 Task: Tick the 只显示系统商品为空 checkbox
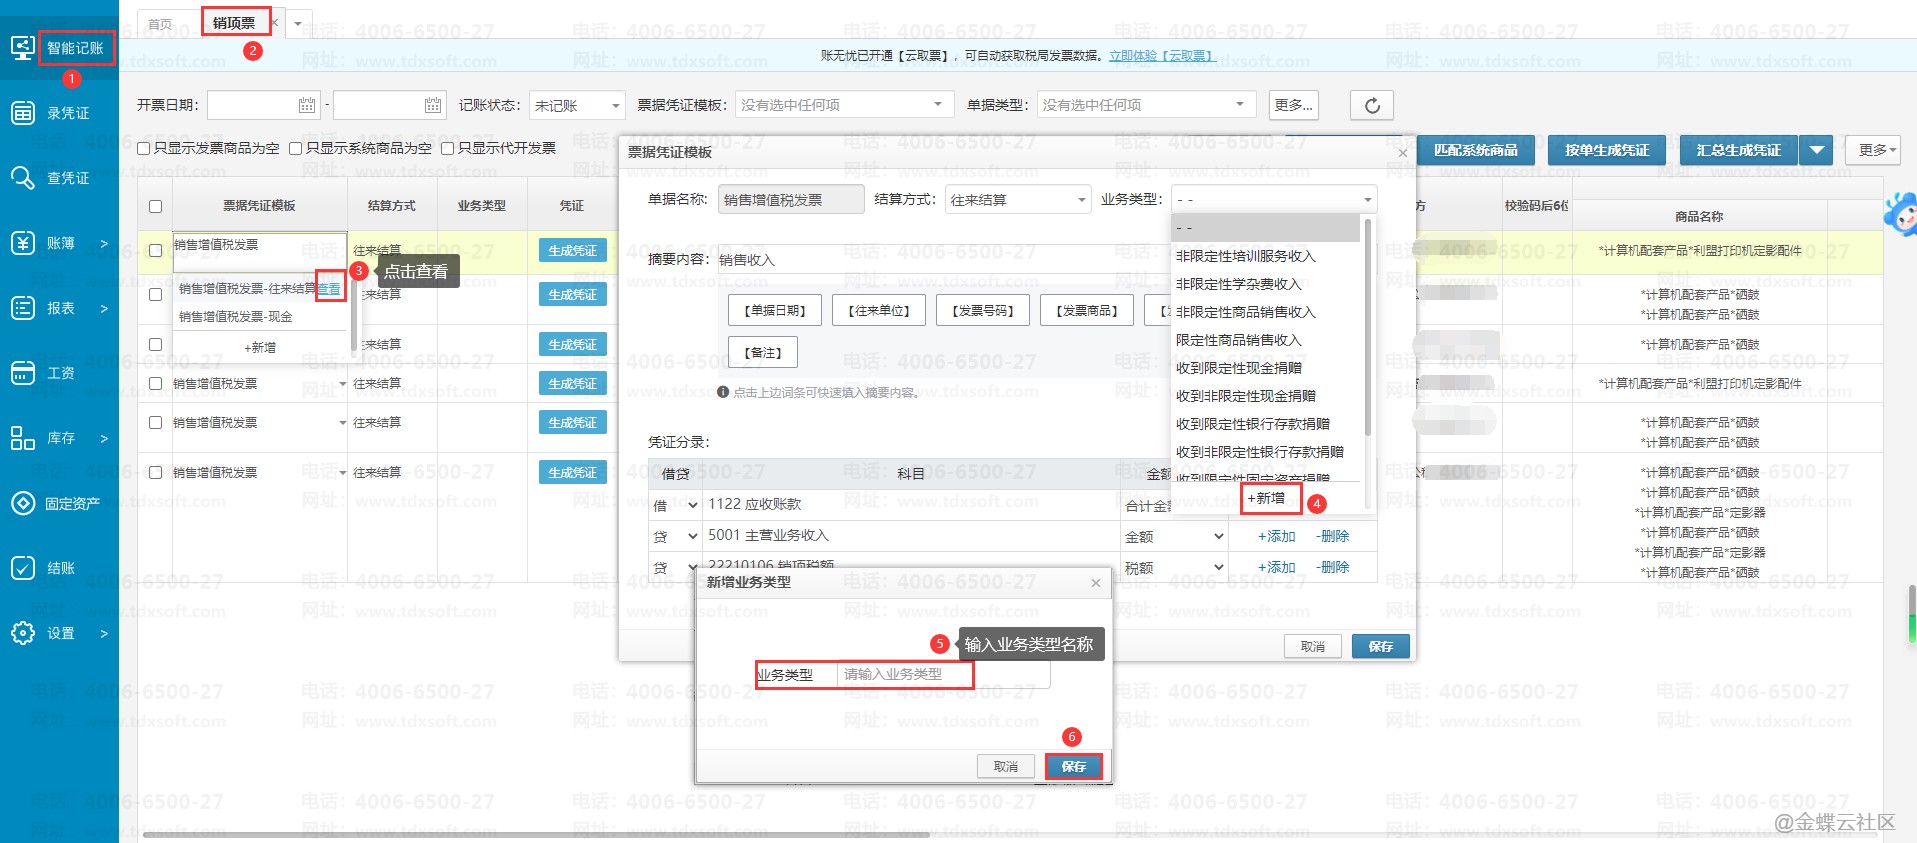[x=296, y=149]
